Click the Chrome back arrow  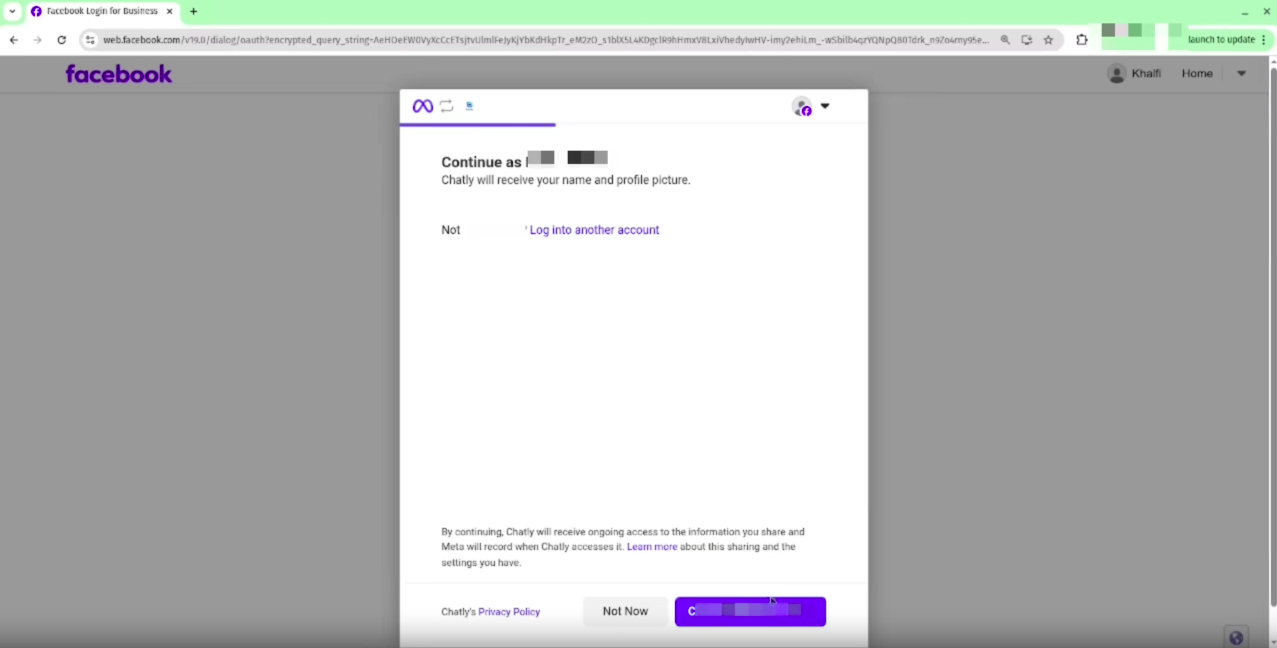tap(14, 40)
